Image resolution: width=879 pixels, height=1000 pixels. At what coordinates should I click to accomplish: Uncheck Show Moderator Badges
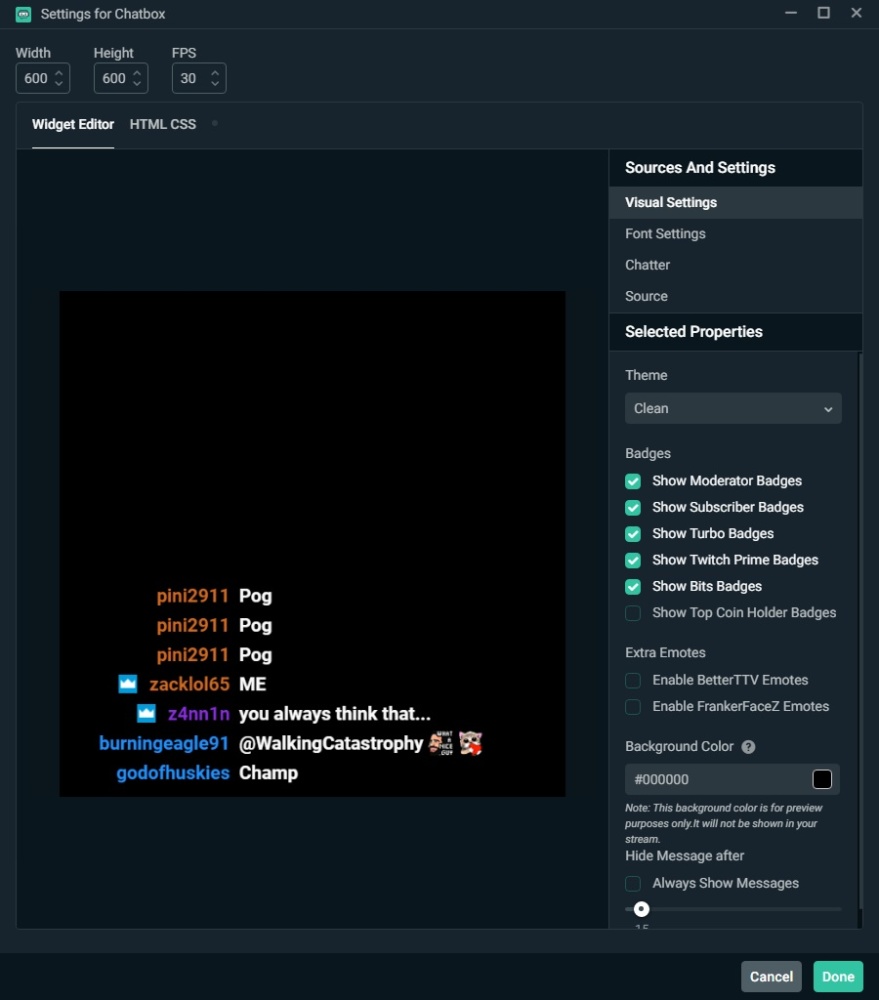(633, 482)
